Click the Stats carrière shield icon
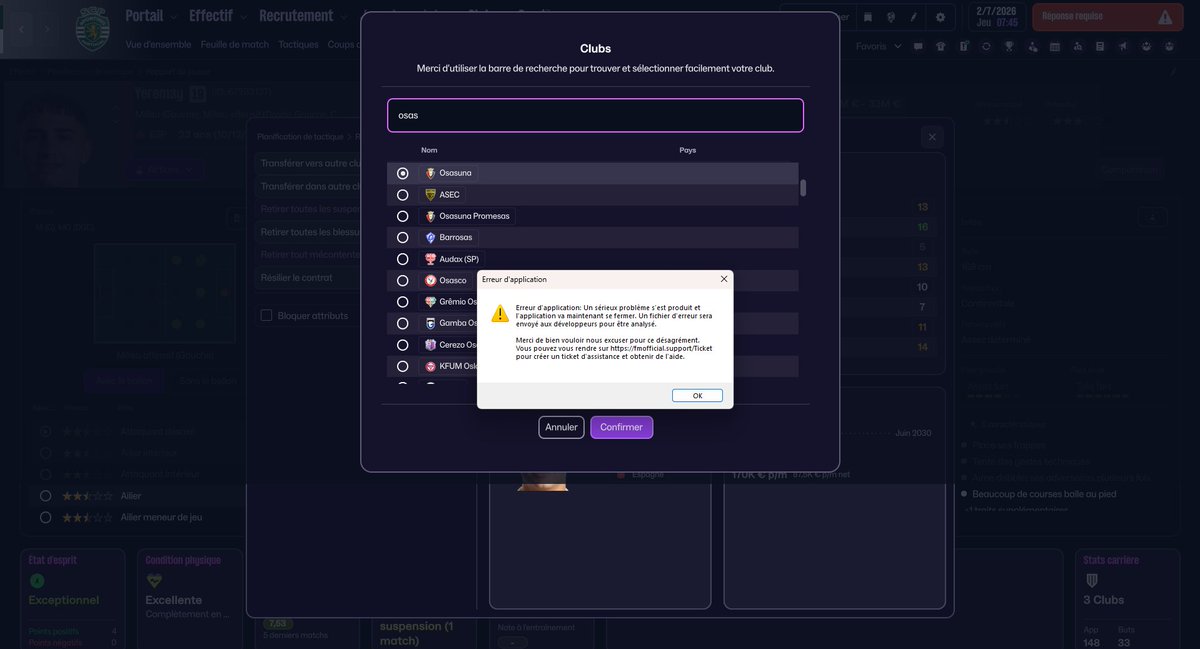 (x=1091, y=580)
